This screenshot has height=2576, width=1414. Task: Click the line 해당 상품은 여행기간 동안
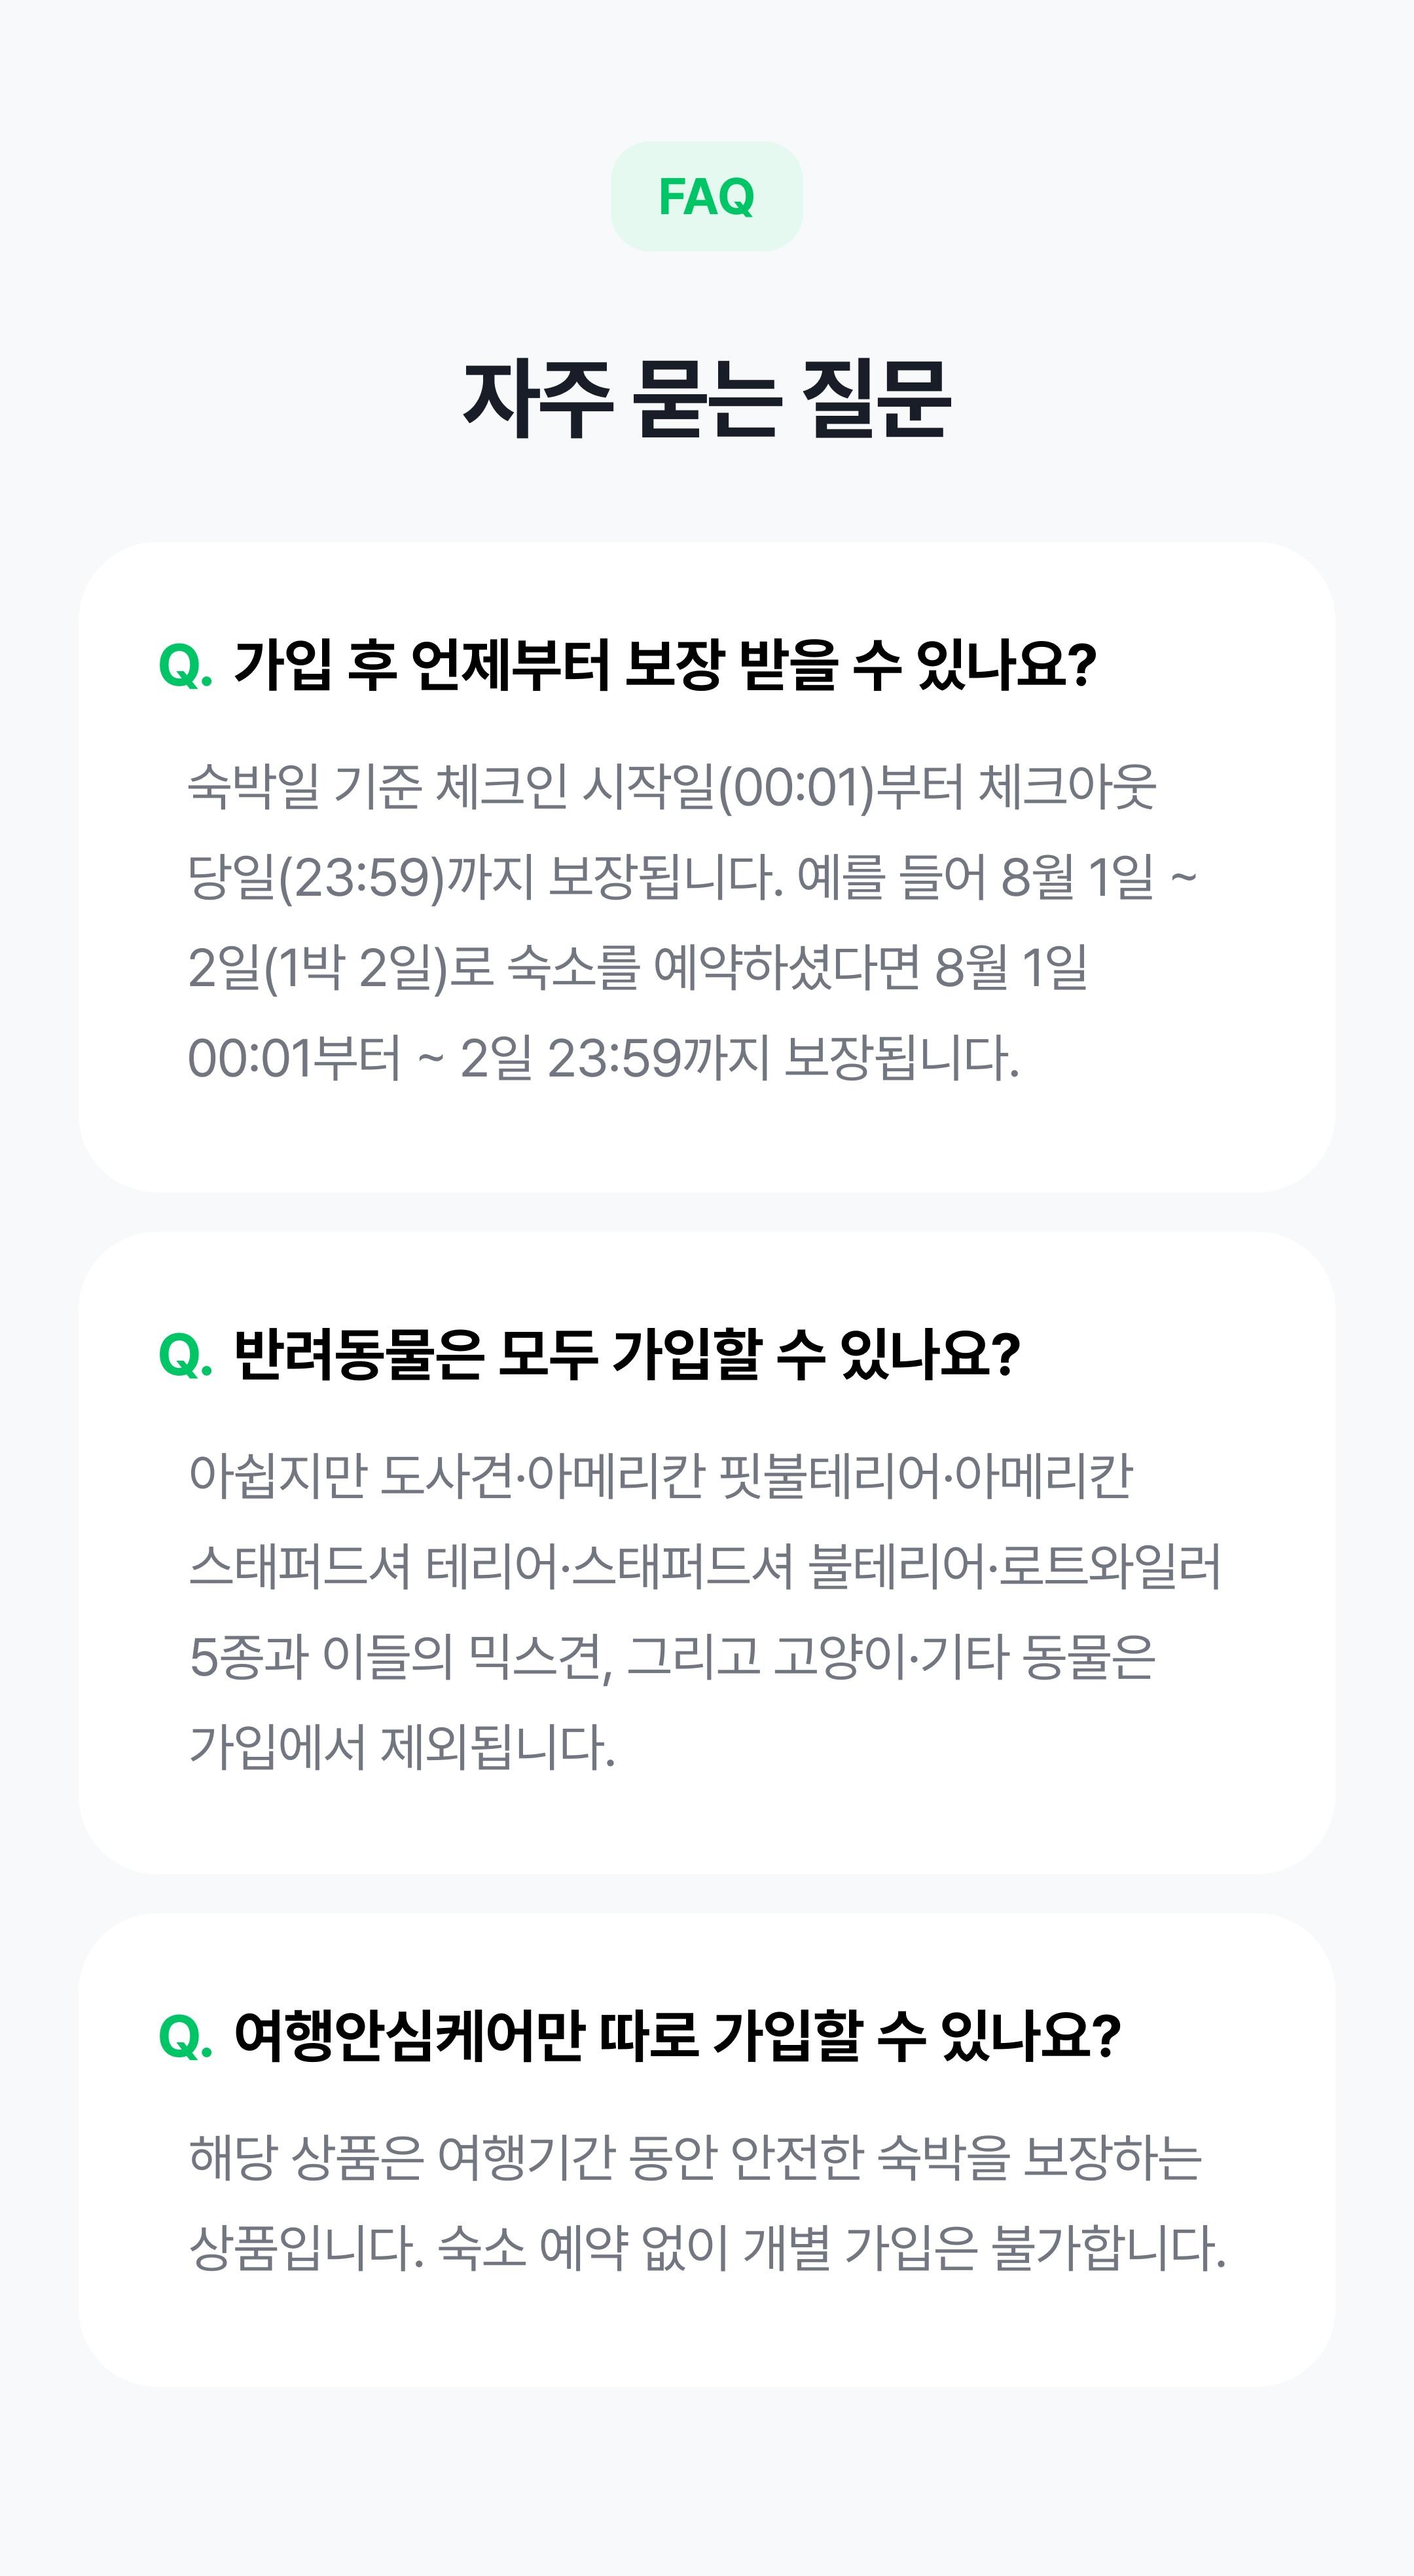695,2158
